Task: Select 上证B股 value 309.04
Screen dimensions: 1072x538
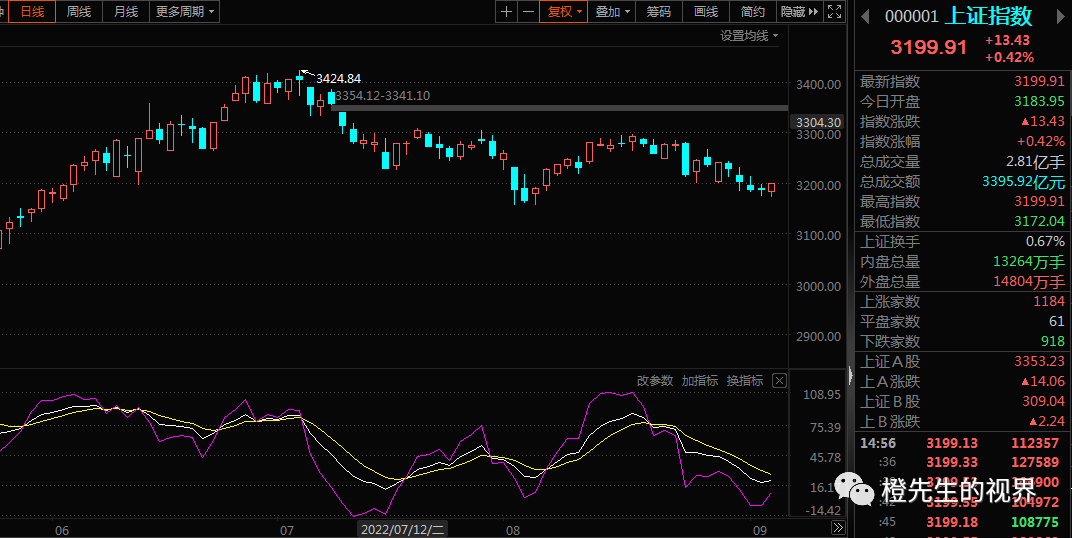Action: point(1044,401)
